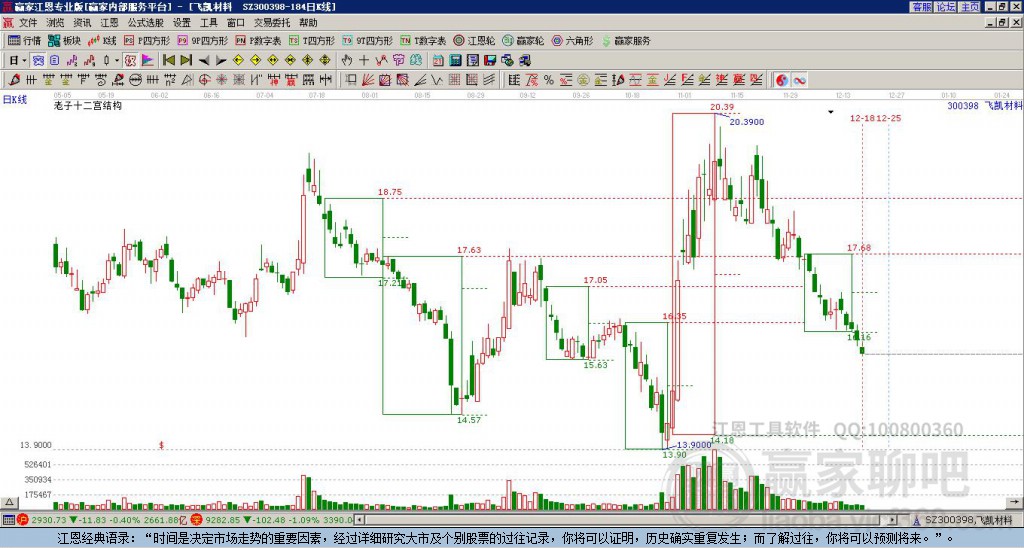The width and height of the screenshot is (1024, 548).
Task: Select the circle measurement tool icon
Action: pos(136,80)
